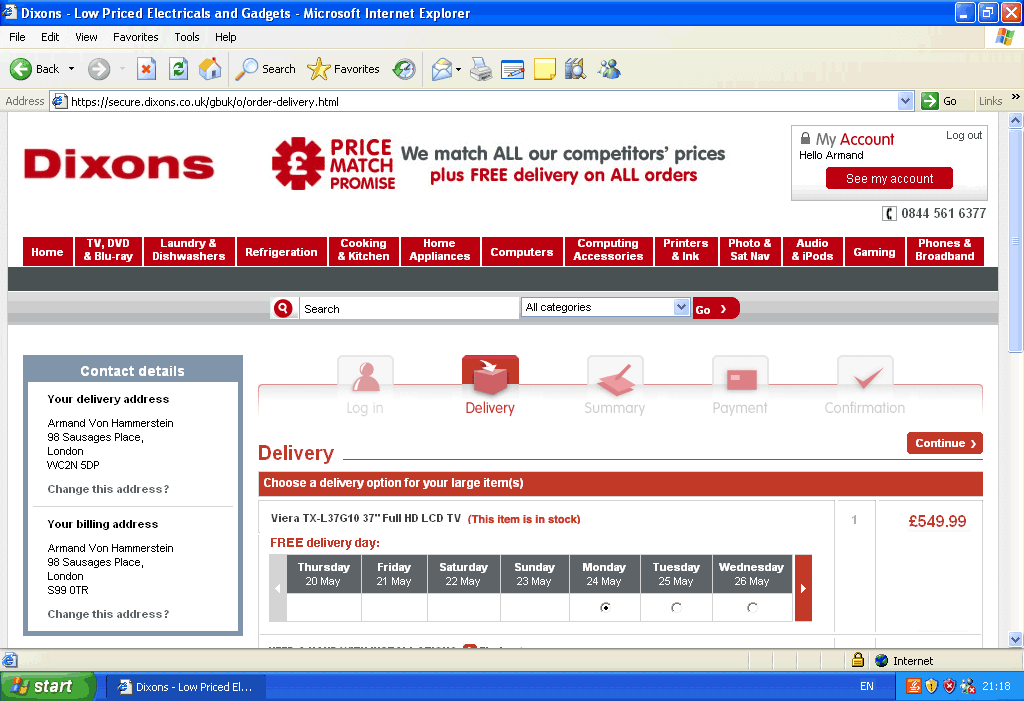Viewport: 1024px width, 701px height.
Task: Open Favorites star toolbar button
Action: pyautogui.click(x=344, y=69)
